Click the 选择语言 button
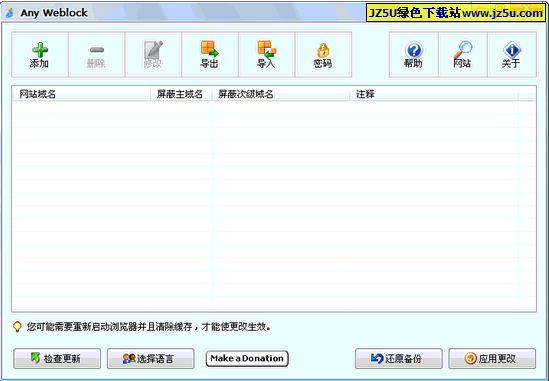Image resolution: width=549 pixels, height=381 pixels. [151, 358]
